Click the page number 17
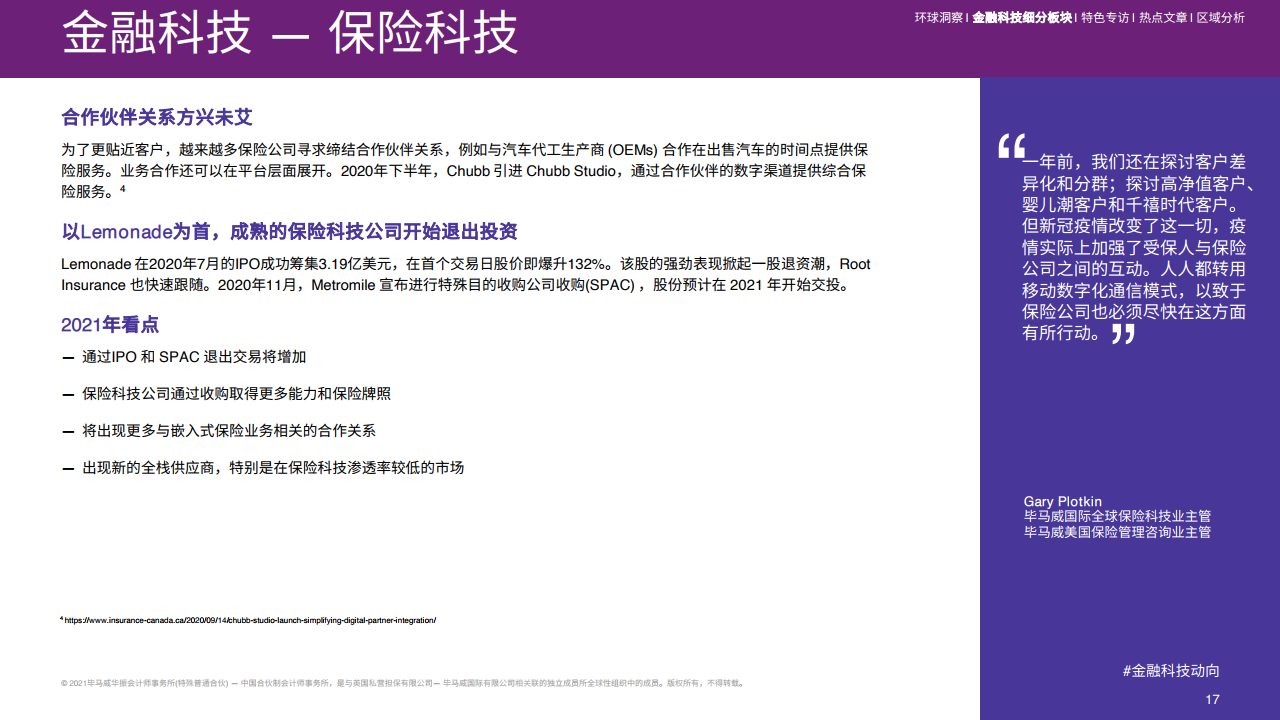 coord(1212,699)
